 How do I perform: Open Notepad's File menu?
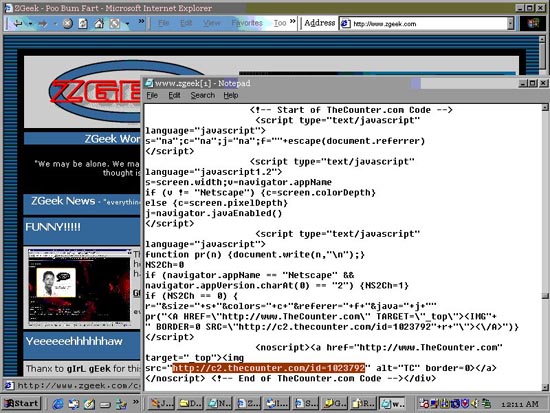coord(152,95)
